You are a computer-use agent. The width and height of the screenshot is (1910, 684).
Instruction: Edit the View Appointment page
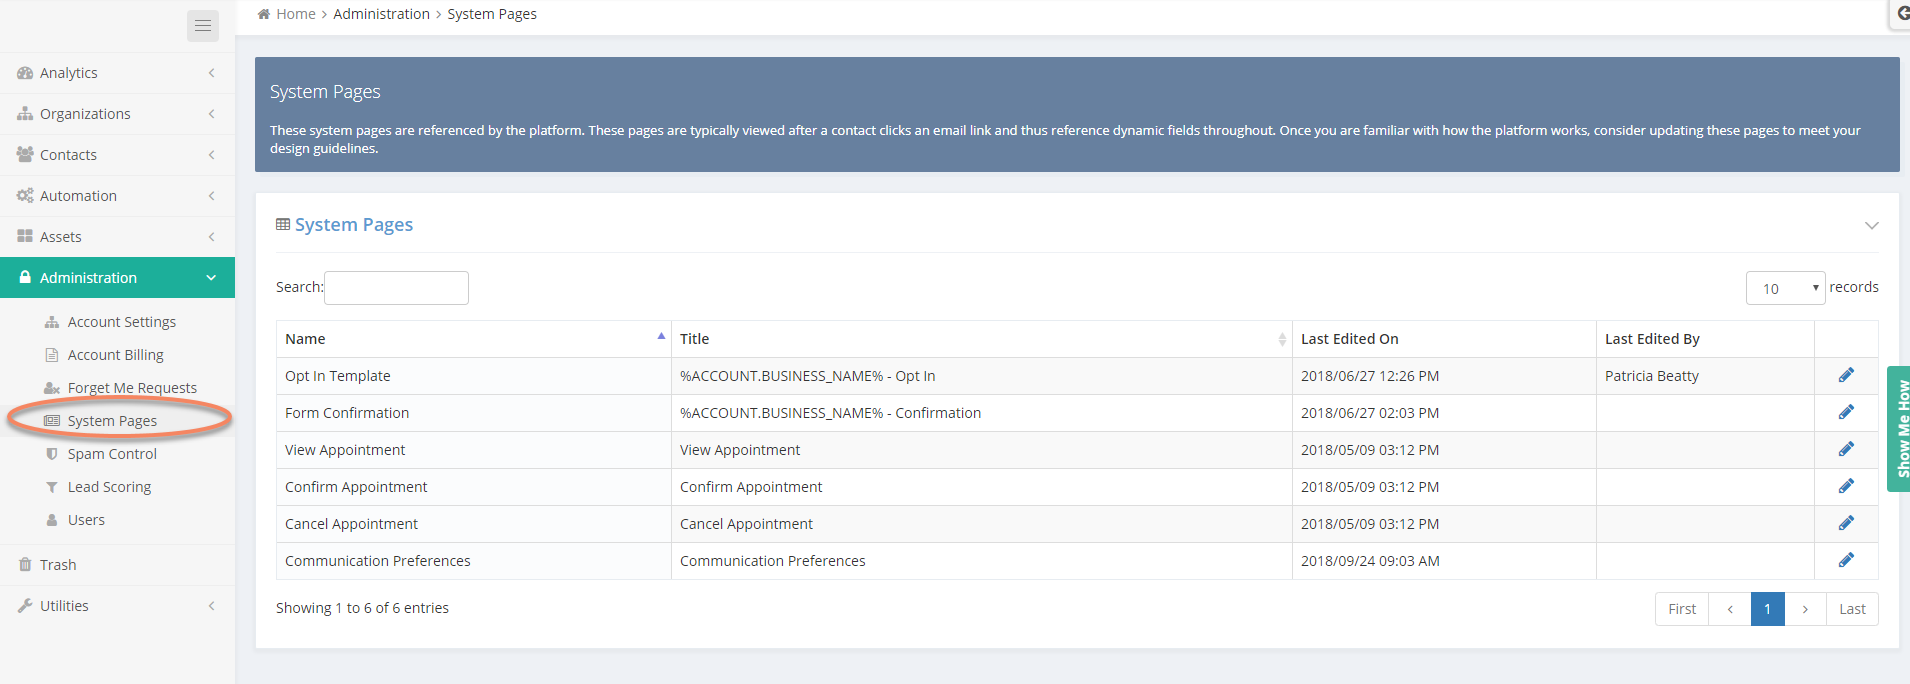click(1846, 449)
